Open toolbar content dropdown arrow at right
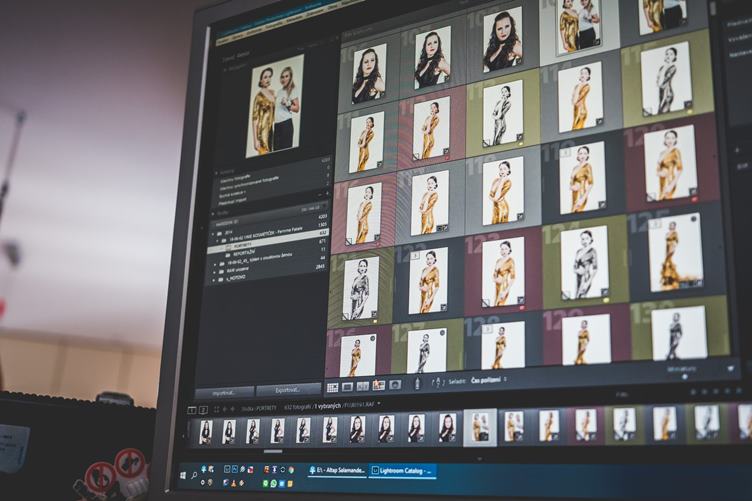Viewport: 752px width, 501px height. point(730,369)
